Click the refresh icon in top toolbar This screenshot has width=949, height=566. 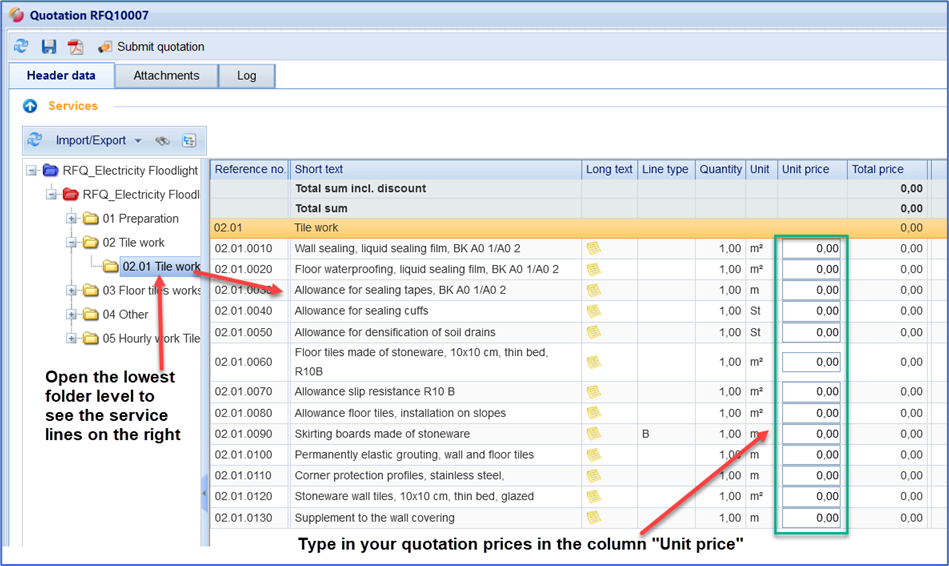tap(21, 47)
